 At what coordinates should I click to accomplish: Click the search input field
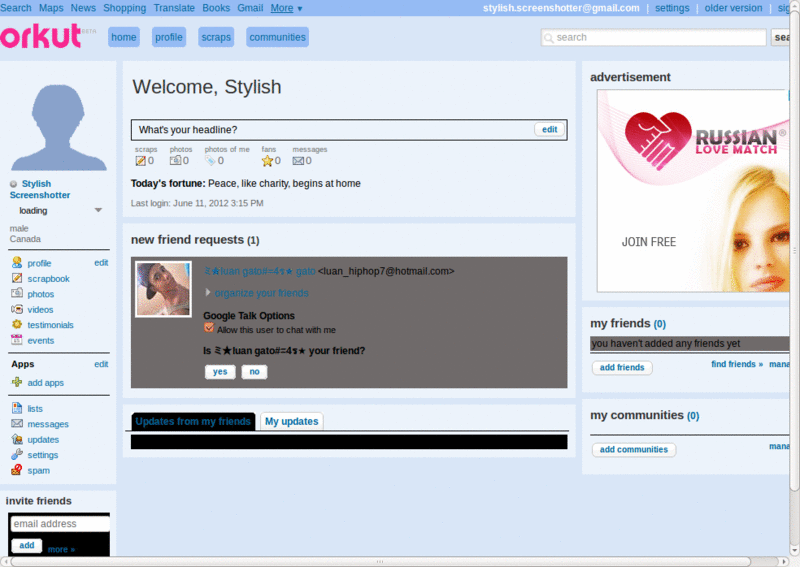click(x=654, y=37)
